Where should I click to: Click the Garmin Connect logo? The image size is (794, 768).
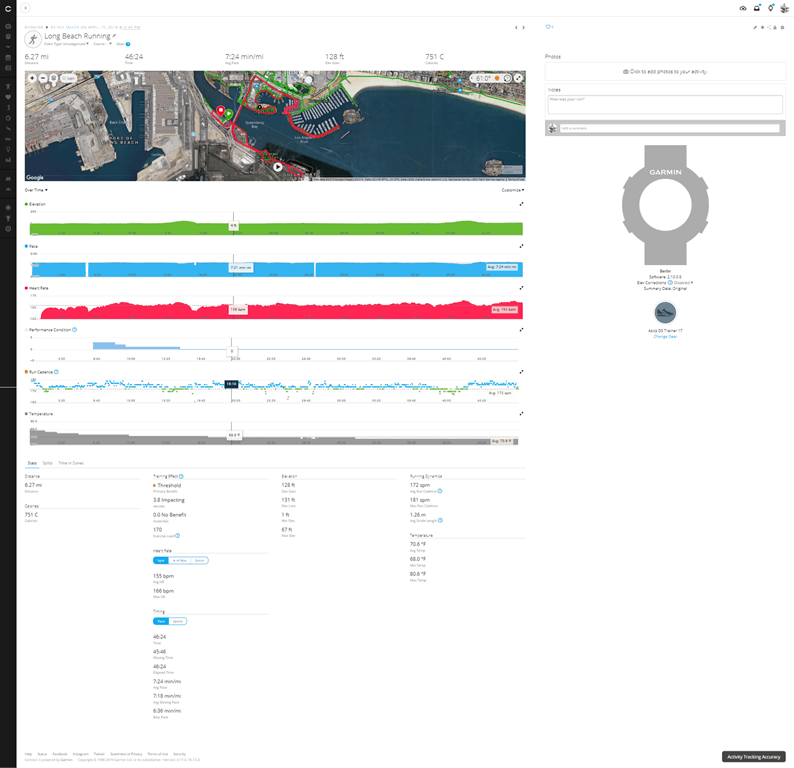click(8, 8)
